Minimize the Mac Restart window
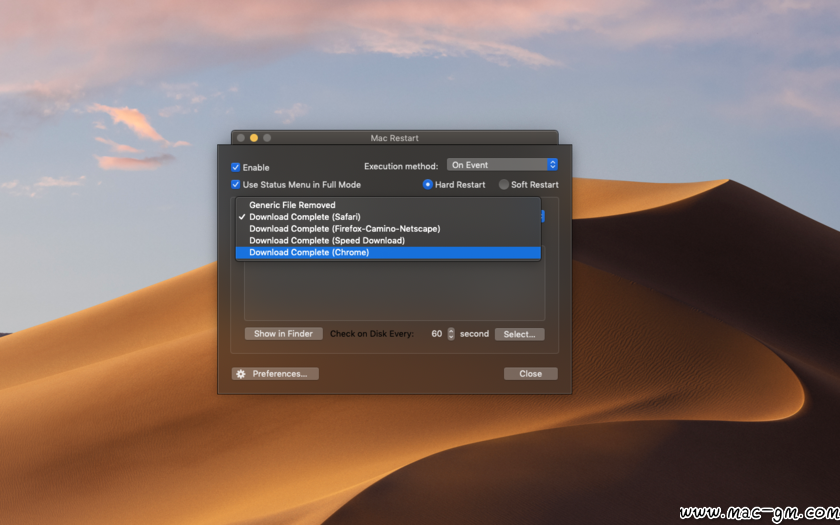 pyautogui.click(x=254, y=138)
